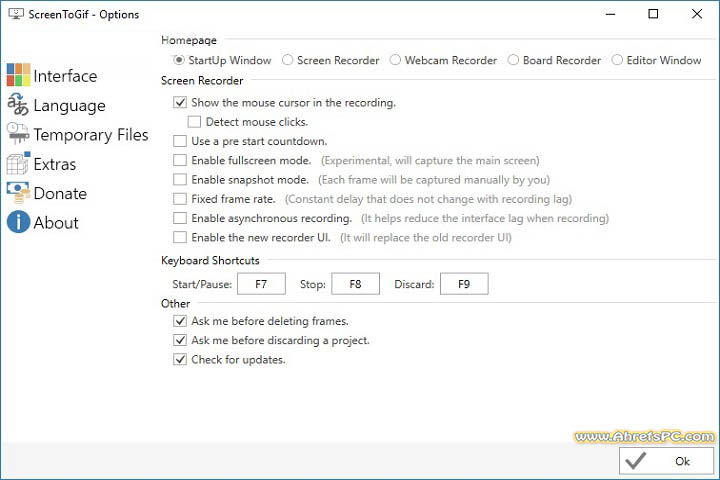Enable Detect mouse clicks
This screenshot has width=720, height=480.
(x=194, y=121)
